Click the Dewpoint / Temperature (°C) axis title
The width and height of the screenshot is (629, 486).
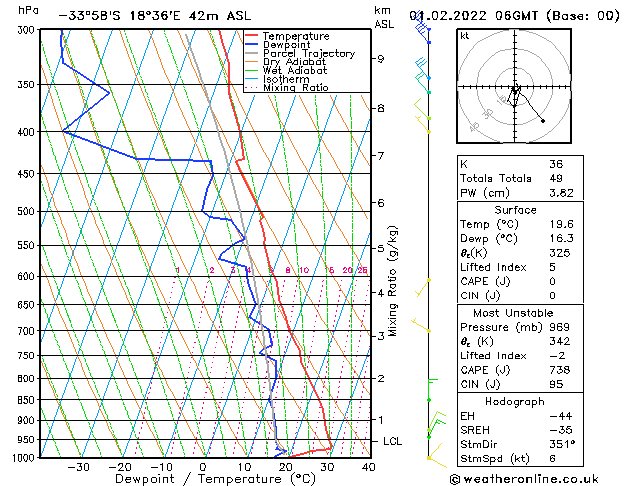[215, 479]
